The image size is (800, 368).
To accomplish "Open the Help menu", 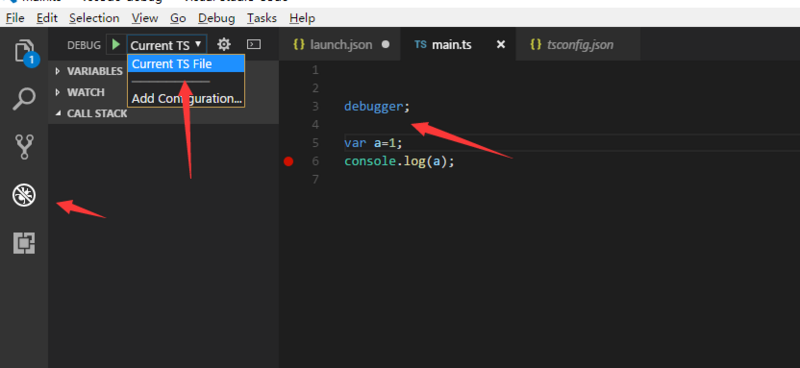I will tap(302, 18).
